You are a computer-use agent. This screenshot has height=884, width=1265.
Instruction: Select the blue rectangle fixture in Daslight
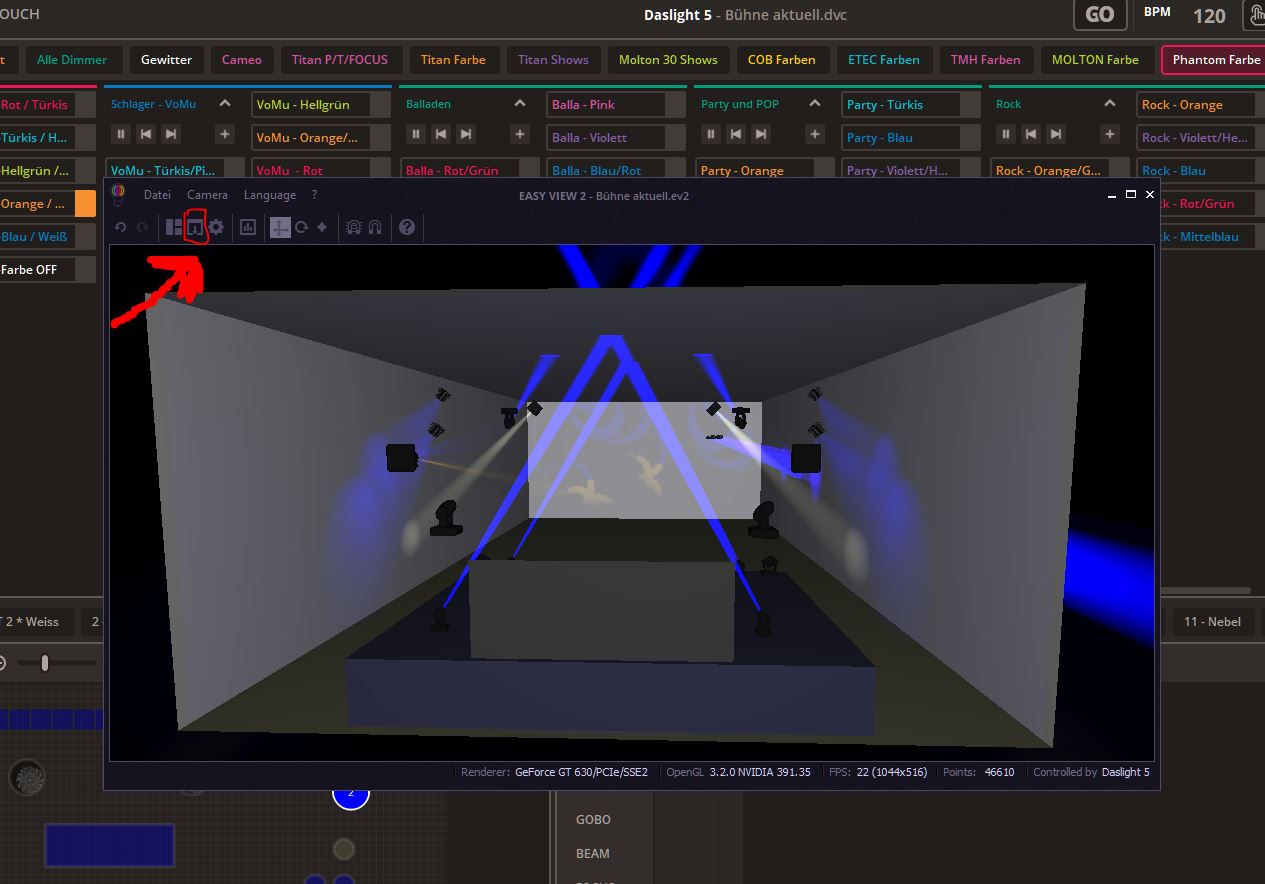(109, 845)
